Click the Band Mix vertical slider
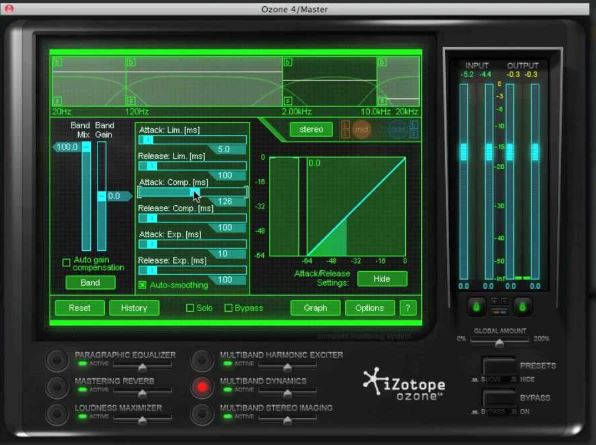Screen dimensions: 596x445 (x=86, y=196)
